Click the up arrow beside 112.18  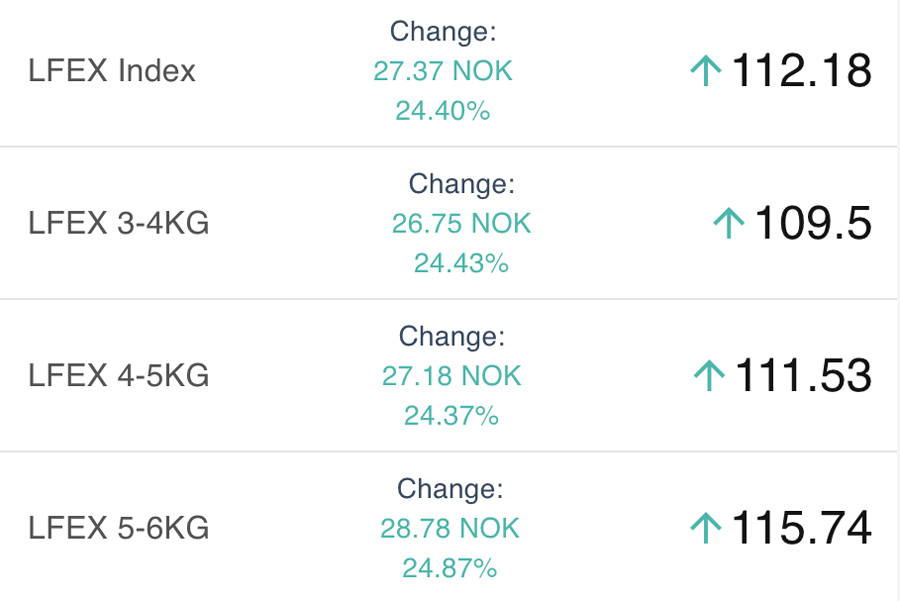(x=706, y=71)
